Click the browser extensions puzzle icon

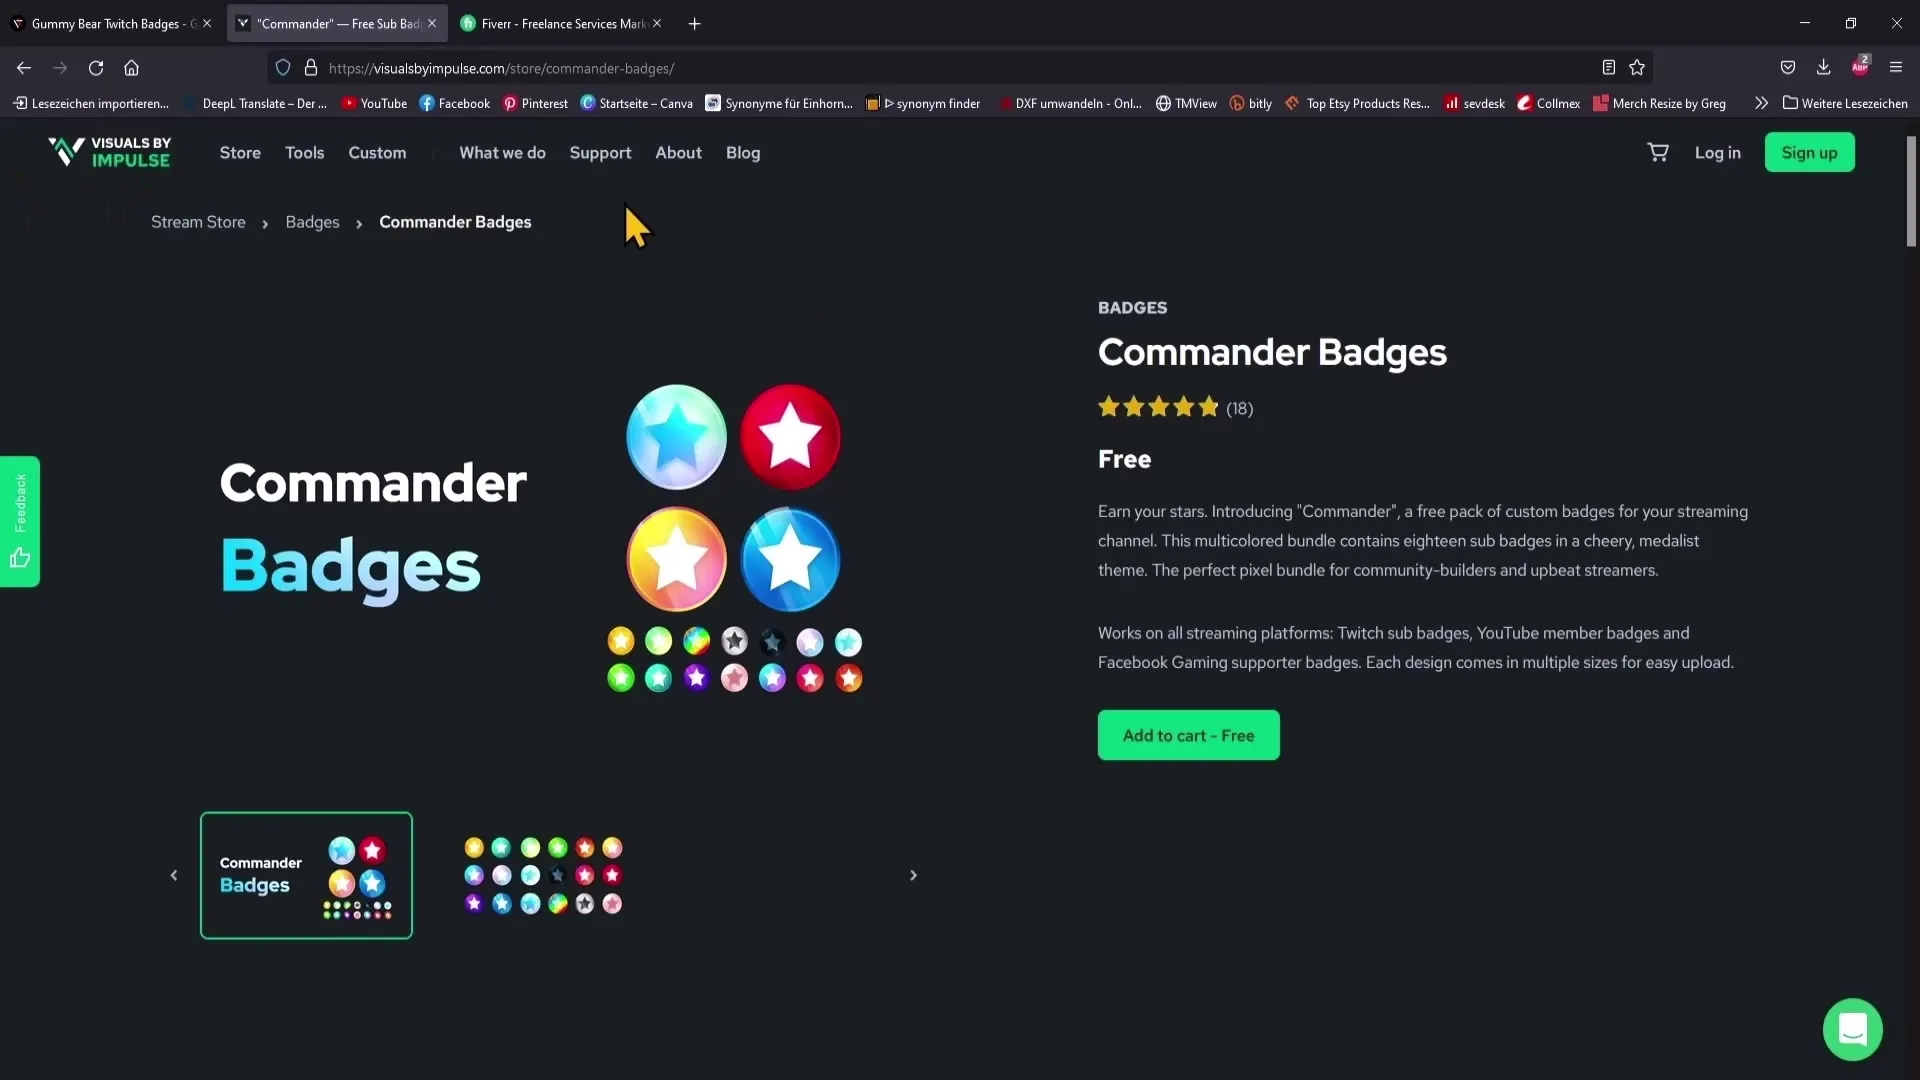[x=1863, y=67]
